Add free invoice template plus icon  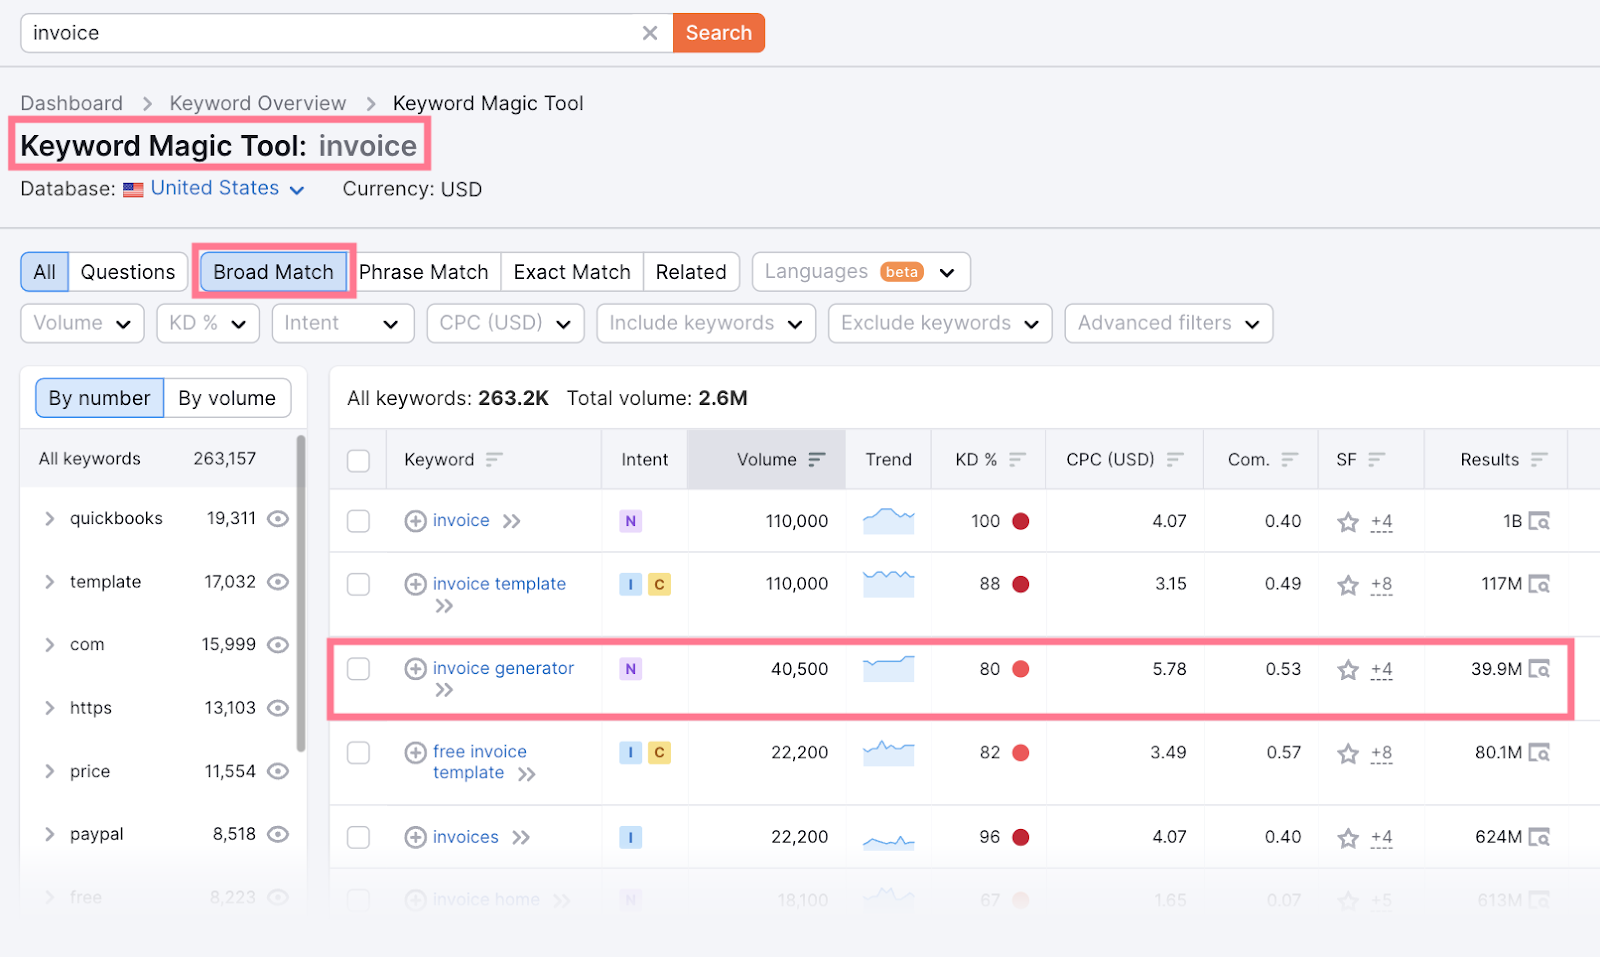415,752
